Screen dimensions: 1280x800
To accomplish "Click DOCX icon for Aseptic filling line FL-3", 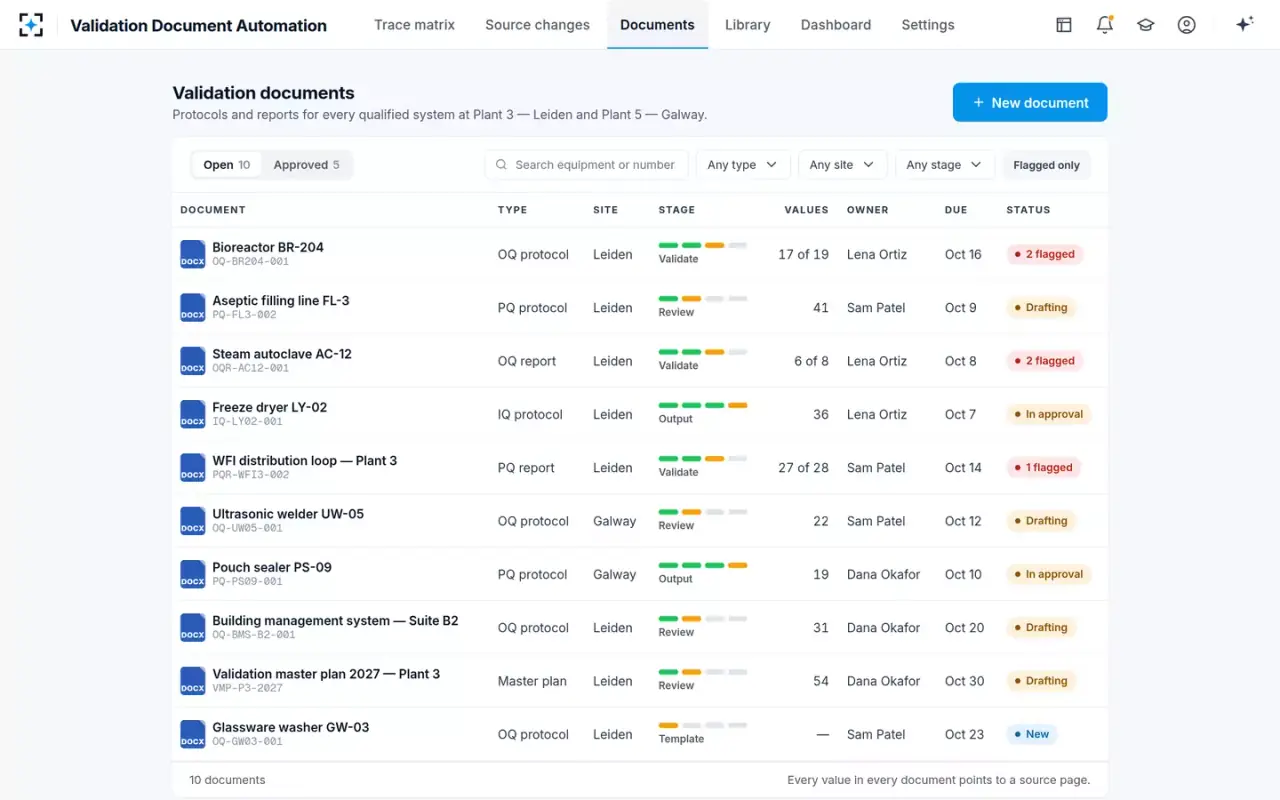I will (x=192, y=307).
